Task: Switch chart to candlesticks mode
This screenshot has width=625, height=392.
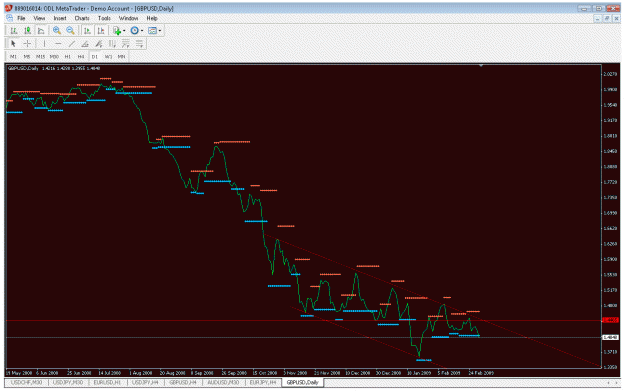Action: (27, 31)
